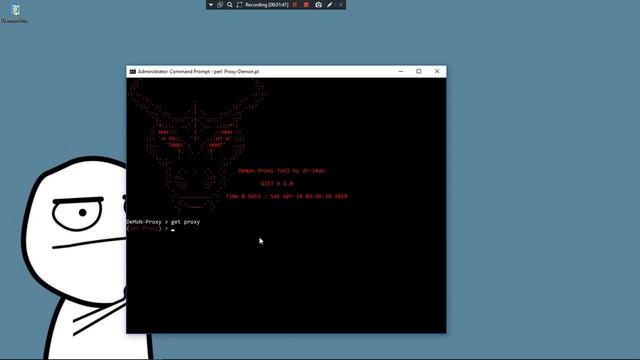
Task: Click the copy windows icon in recording toolbar
Action: pos(220,5)
